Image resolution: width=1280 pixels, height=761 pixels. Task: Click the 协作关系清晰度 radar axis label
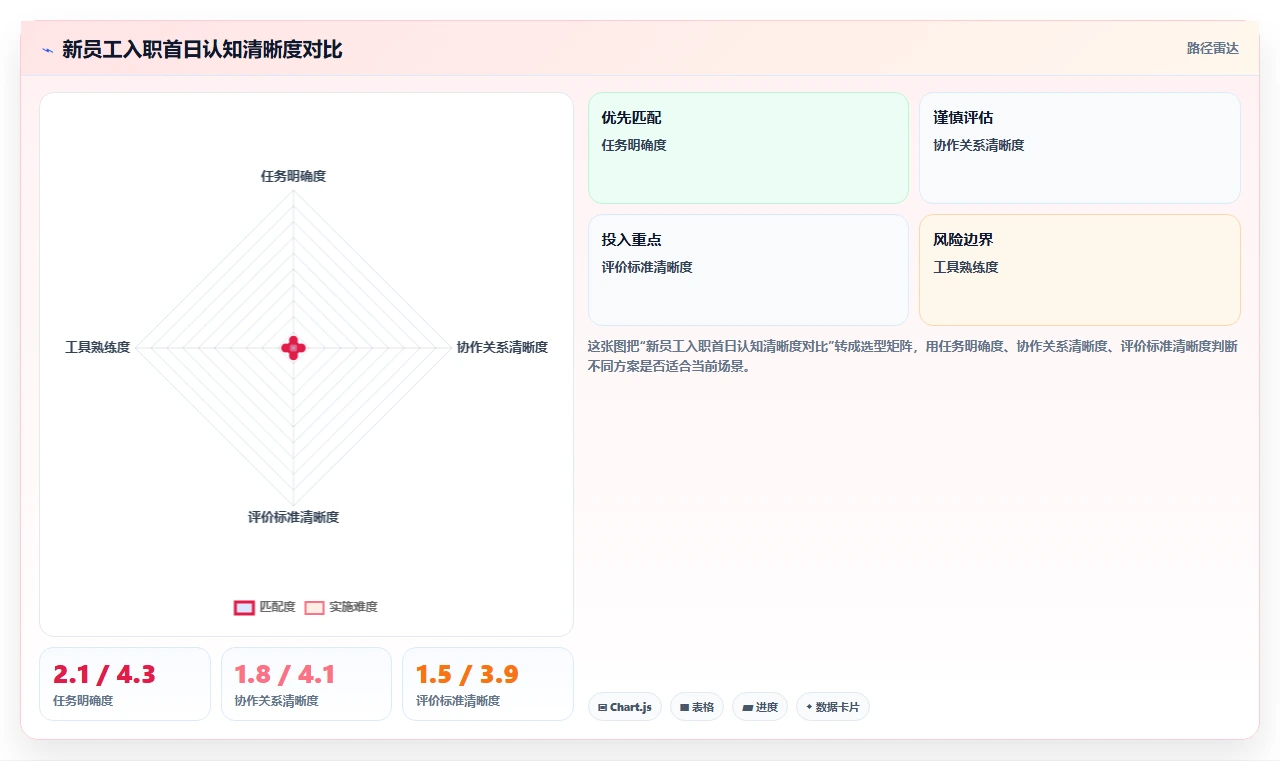point(502,347)
